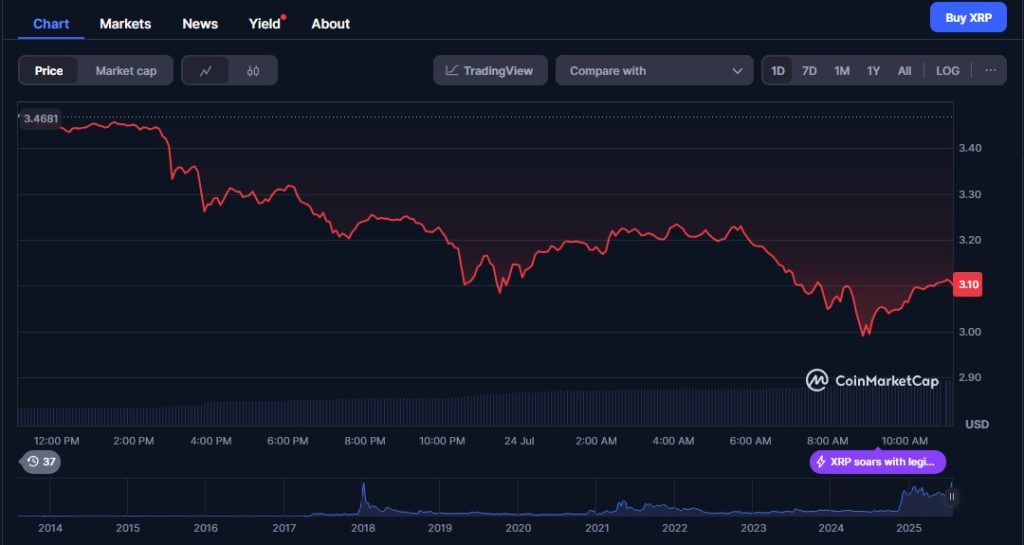Image resolution: width=1024 pixels, height=545 pixels.
Task: Open the Yield tab
Action: tap(264, 23)
